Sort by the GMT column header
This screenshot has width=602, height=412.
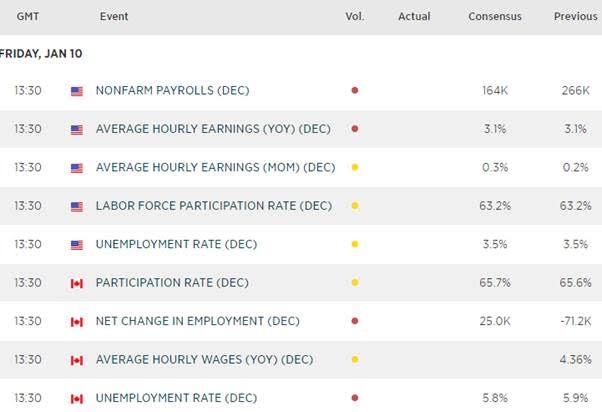click(25, 16)
